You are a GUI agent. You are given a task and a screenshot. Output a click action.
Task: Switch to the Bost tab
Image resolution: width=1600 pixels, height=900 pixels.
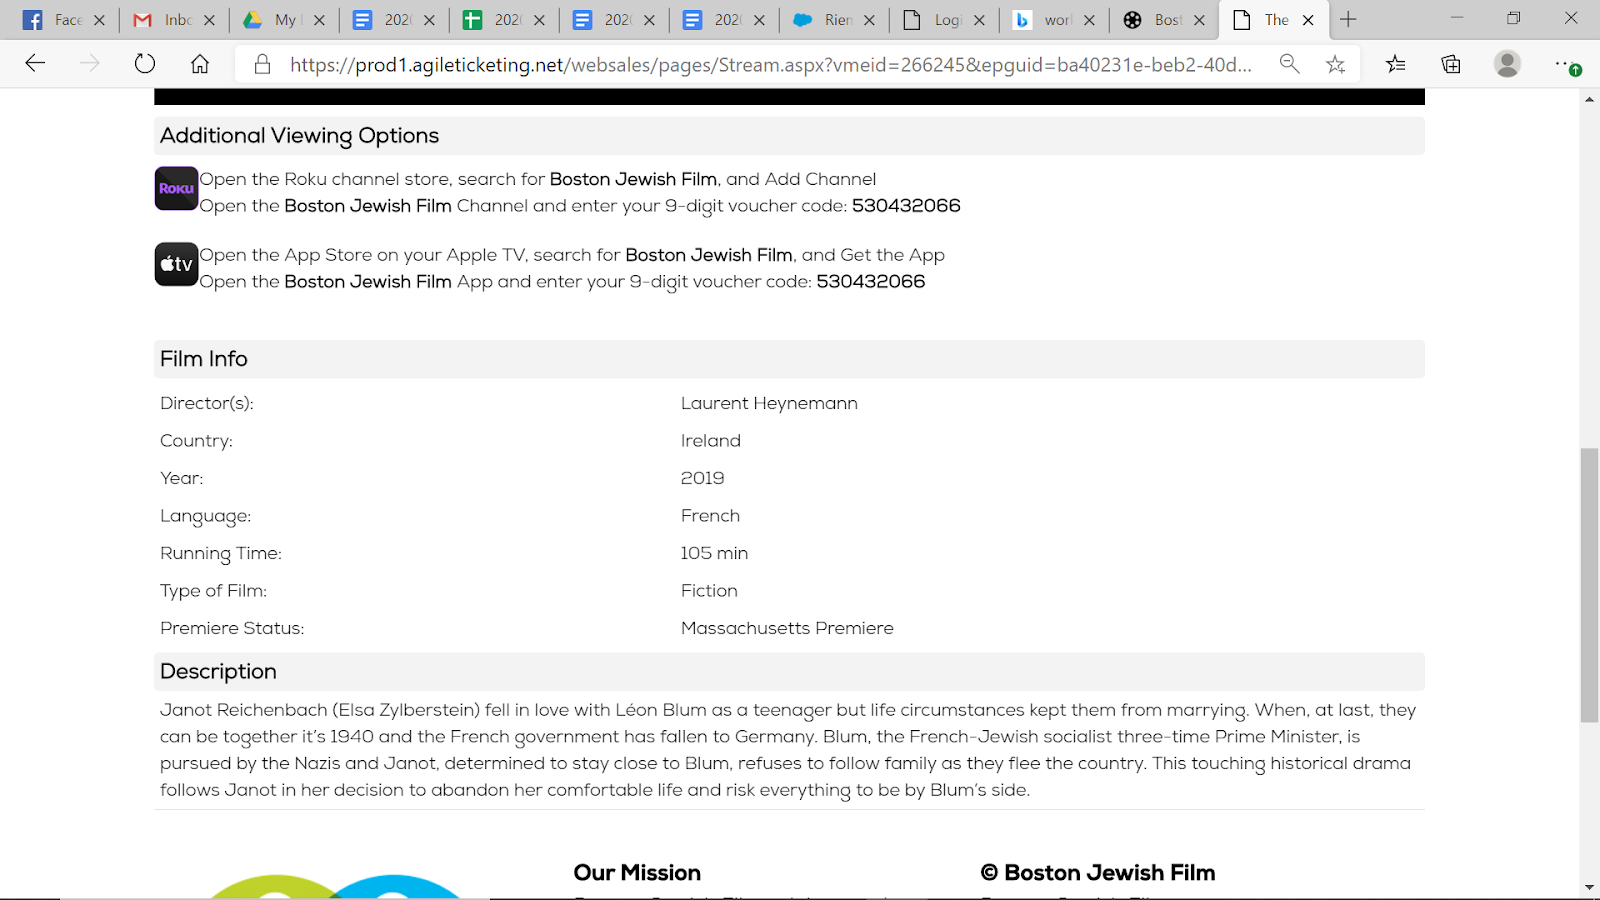click(x=1152, y=20)
